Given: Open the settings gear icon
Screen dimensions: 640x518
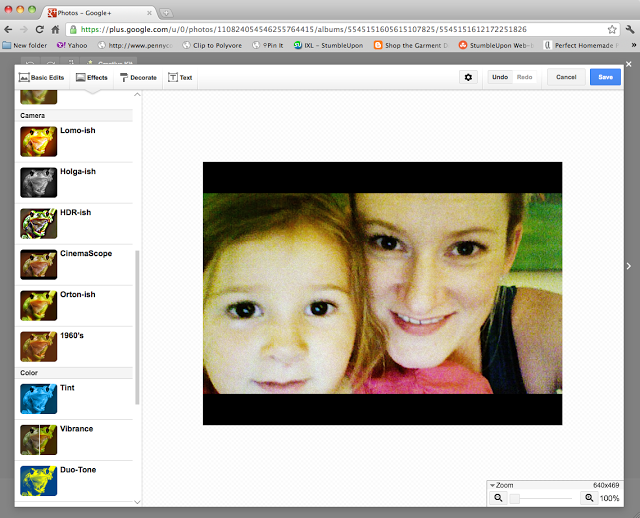Looking at the screenshot, I should (468, 77).
